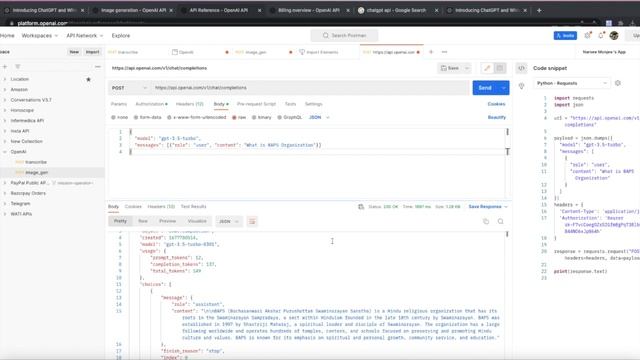Switch to the Headers request tab
Viewport: 640px width, 360px height.
click(x=189, y=104)
